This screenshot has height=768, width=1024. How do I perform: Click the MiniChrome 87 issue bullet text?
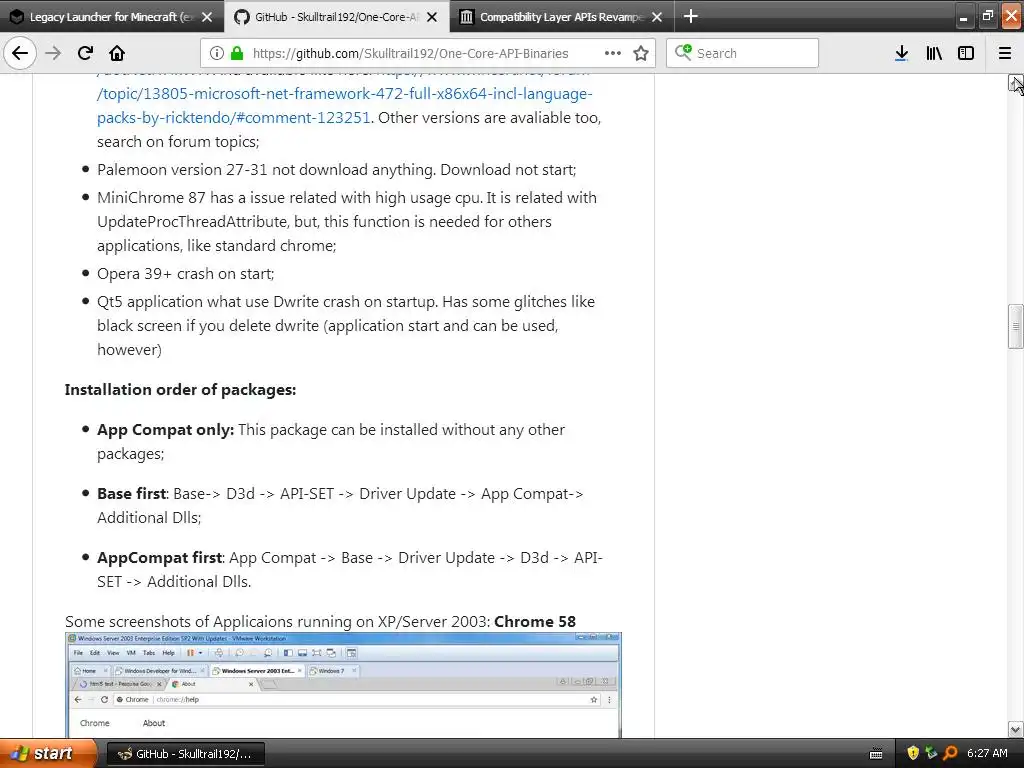point(347,221)
